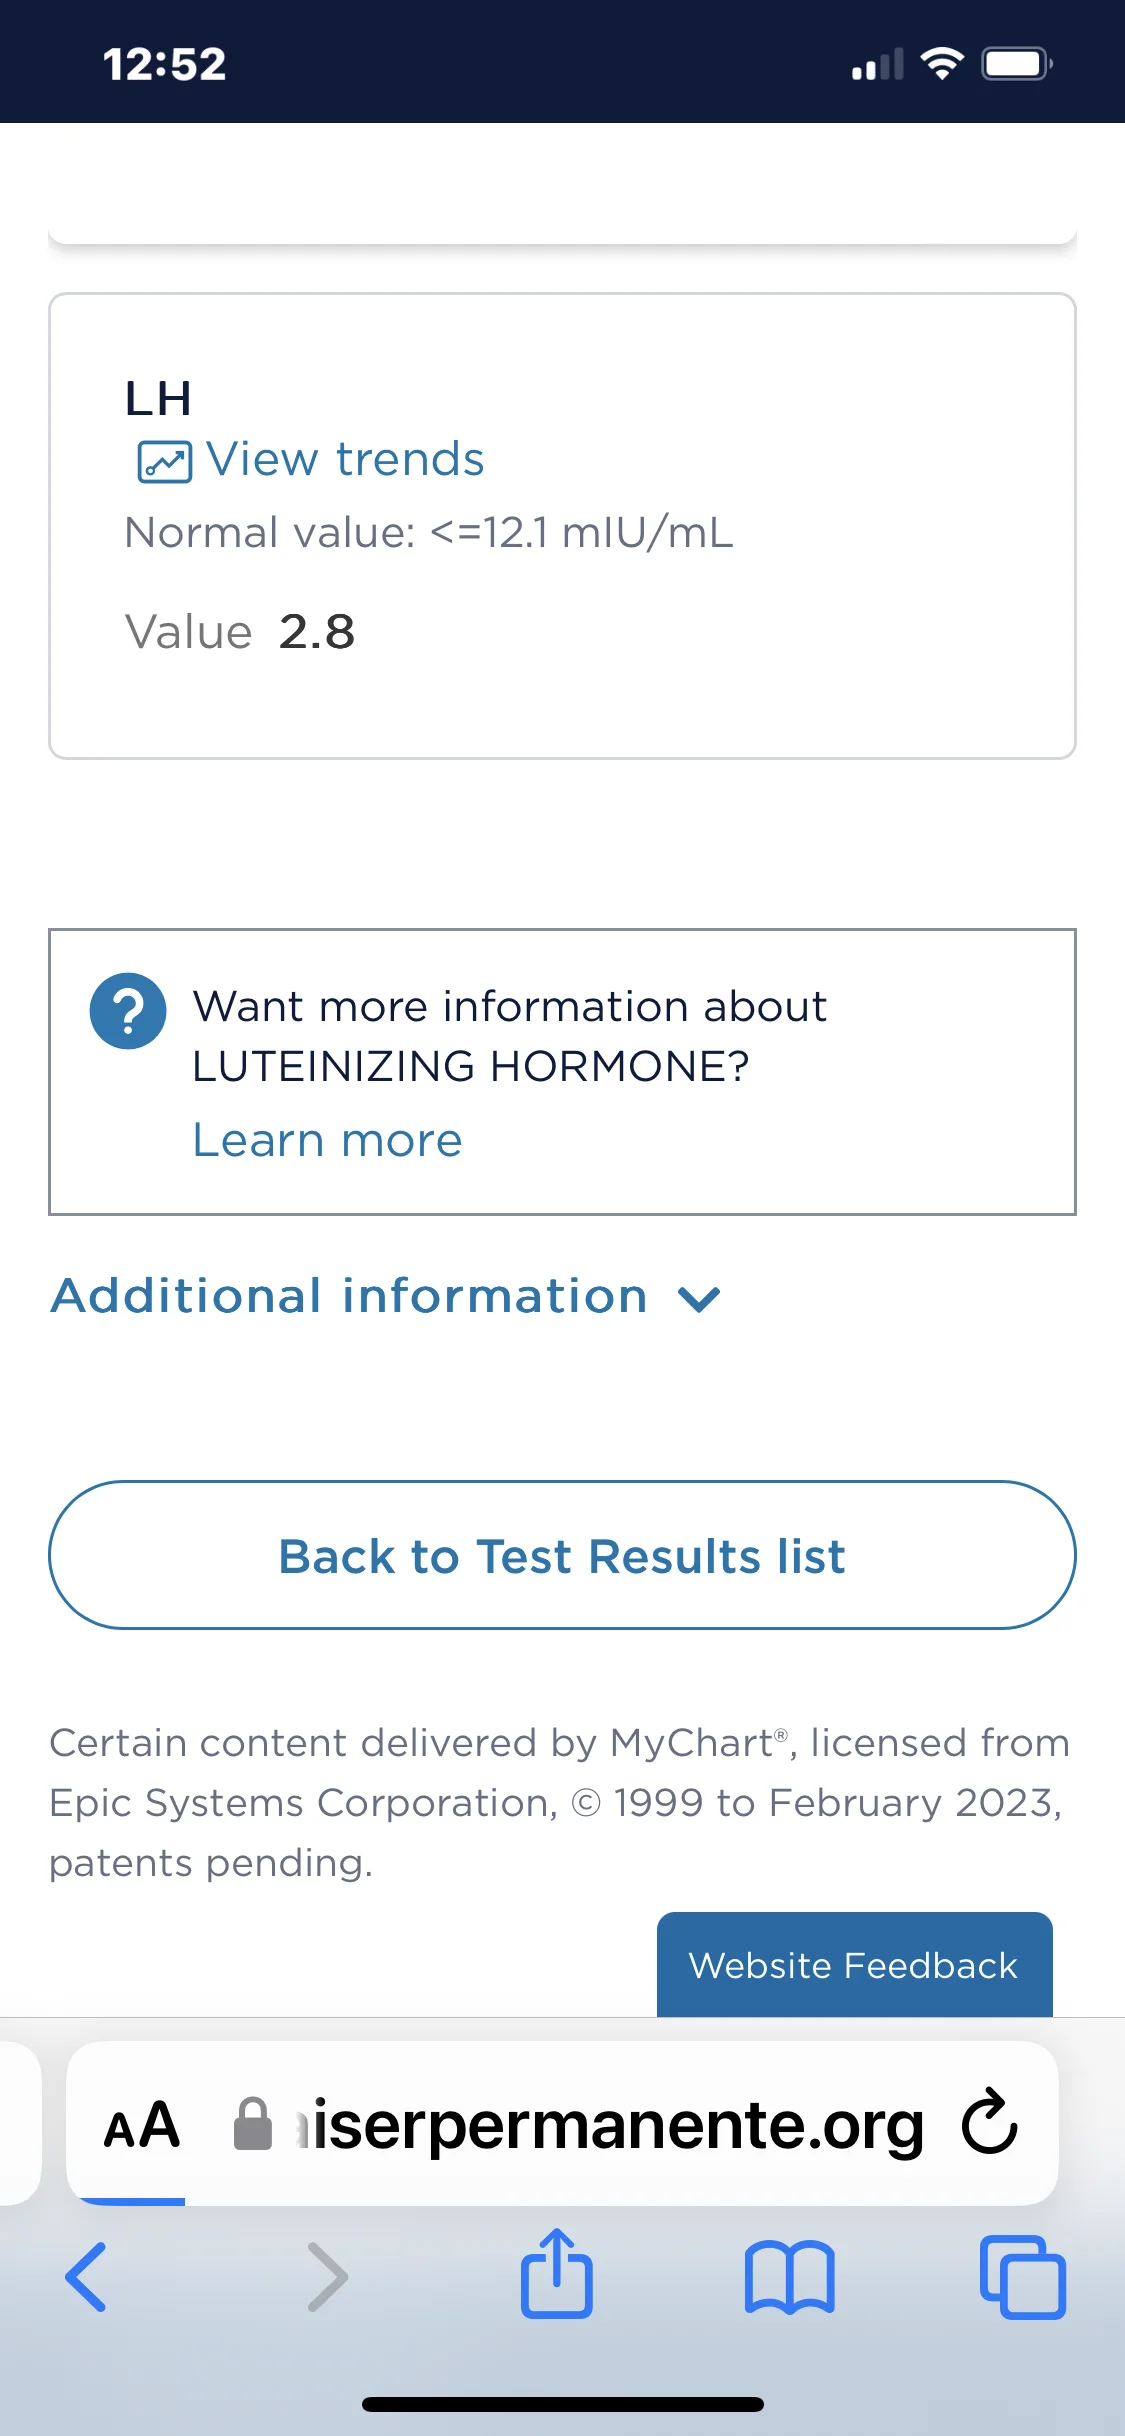The width and height of the screenshot is (1125, 2436).
Task: Reload the page with refresh icon
Action: 989,2121
